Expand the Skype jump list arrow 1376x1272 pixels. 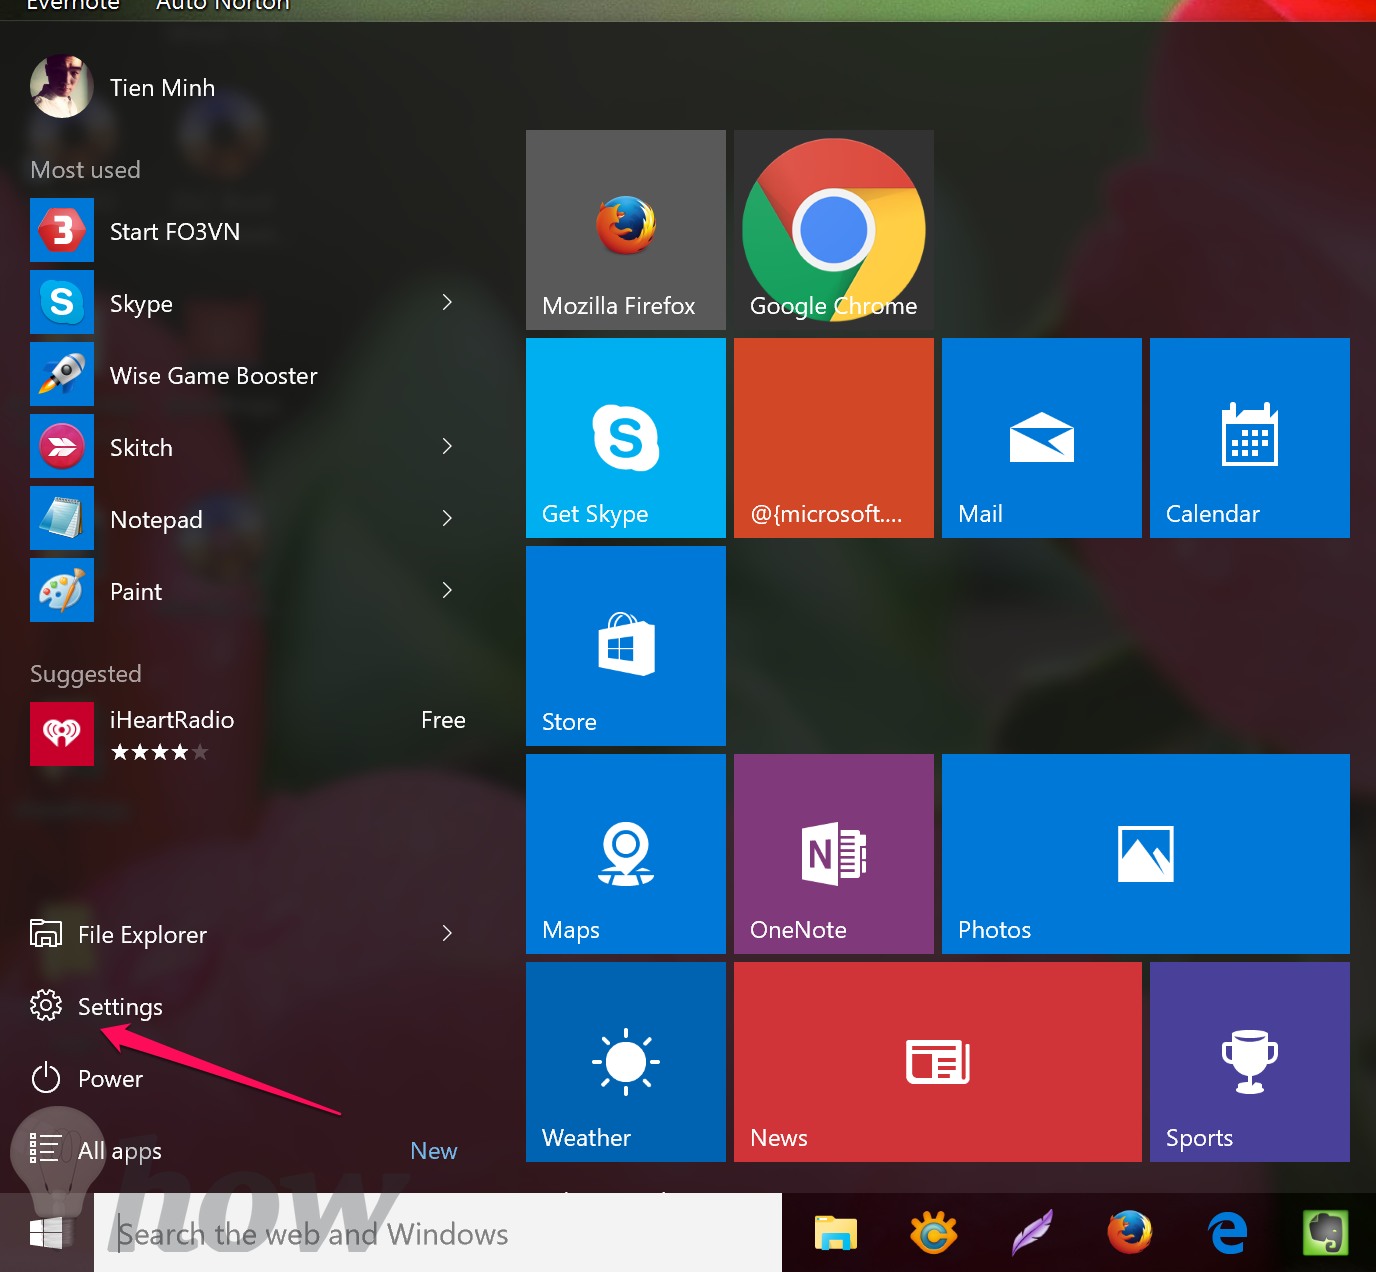(447, 302)
